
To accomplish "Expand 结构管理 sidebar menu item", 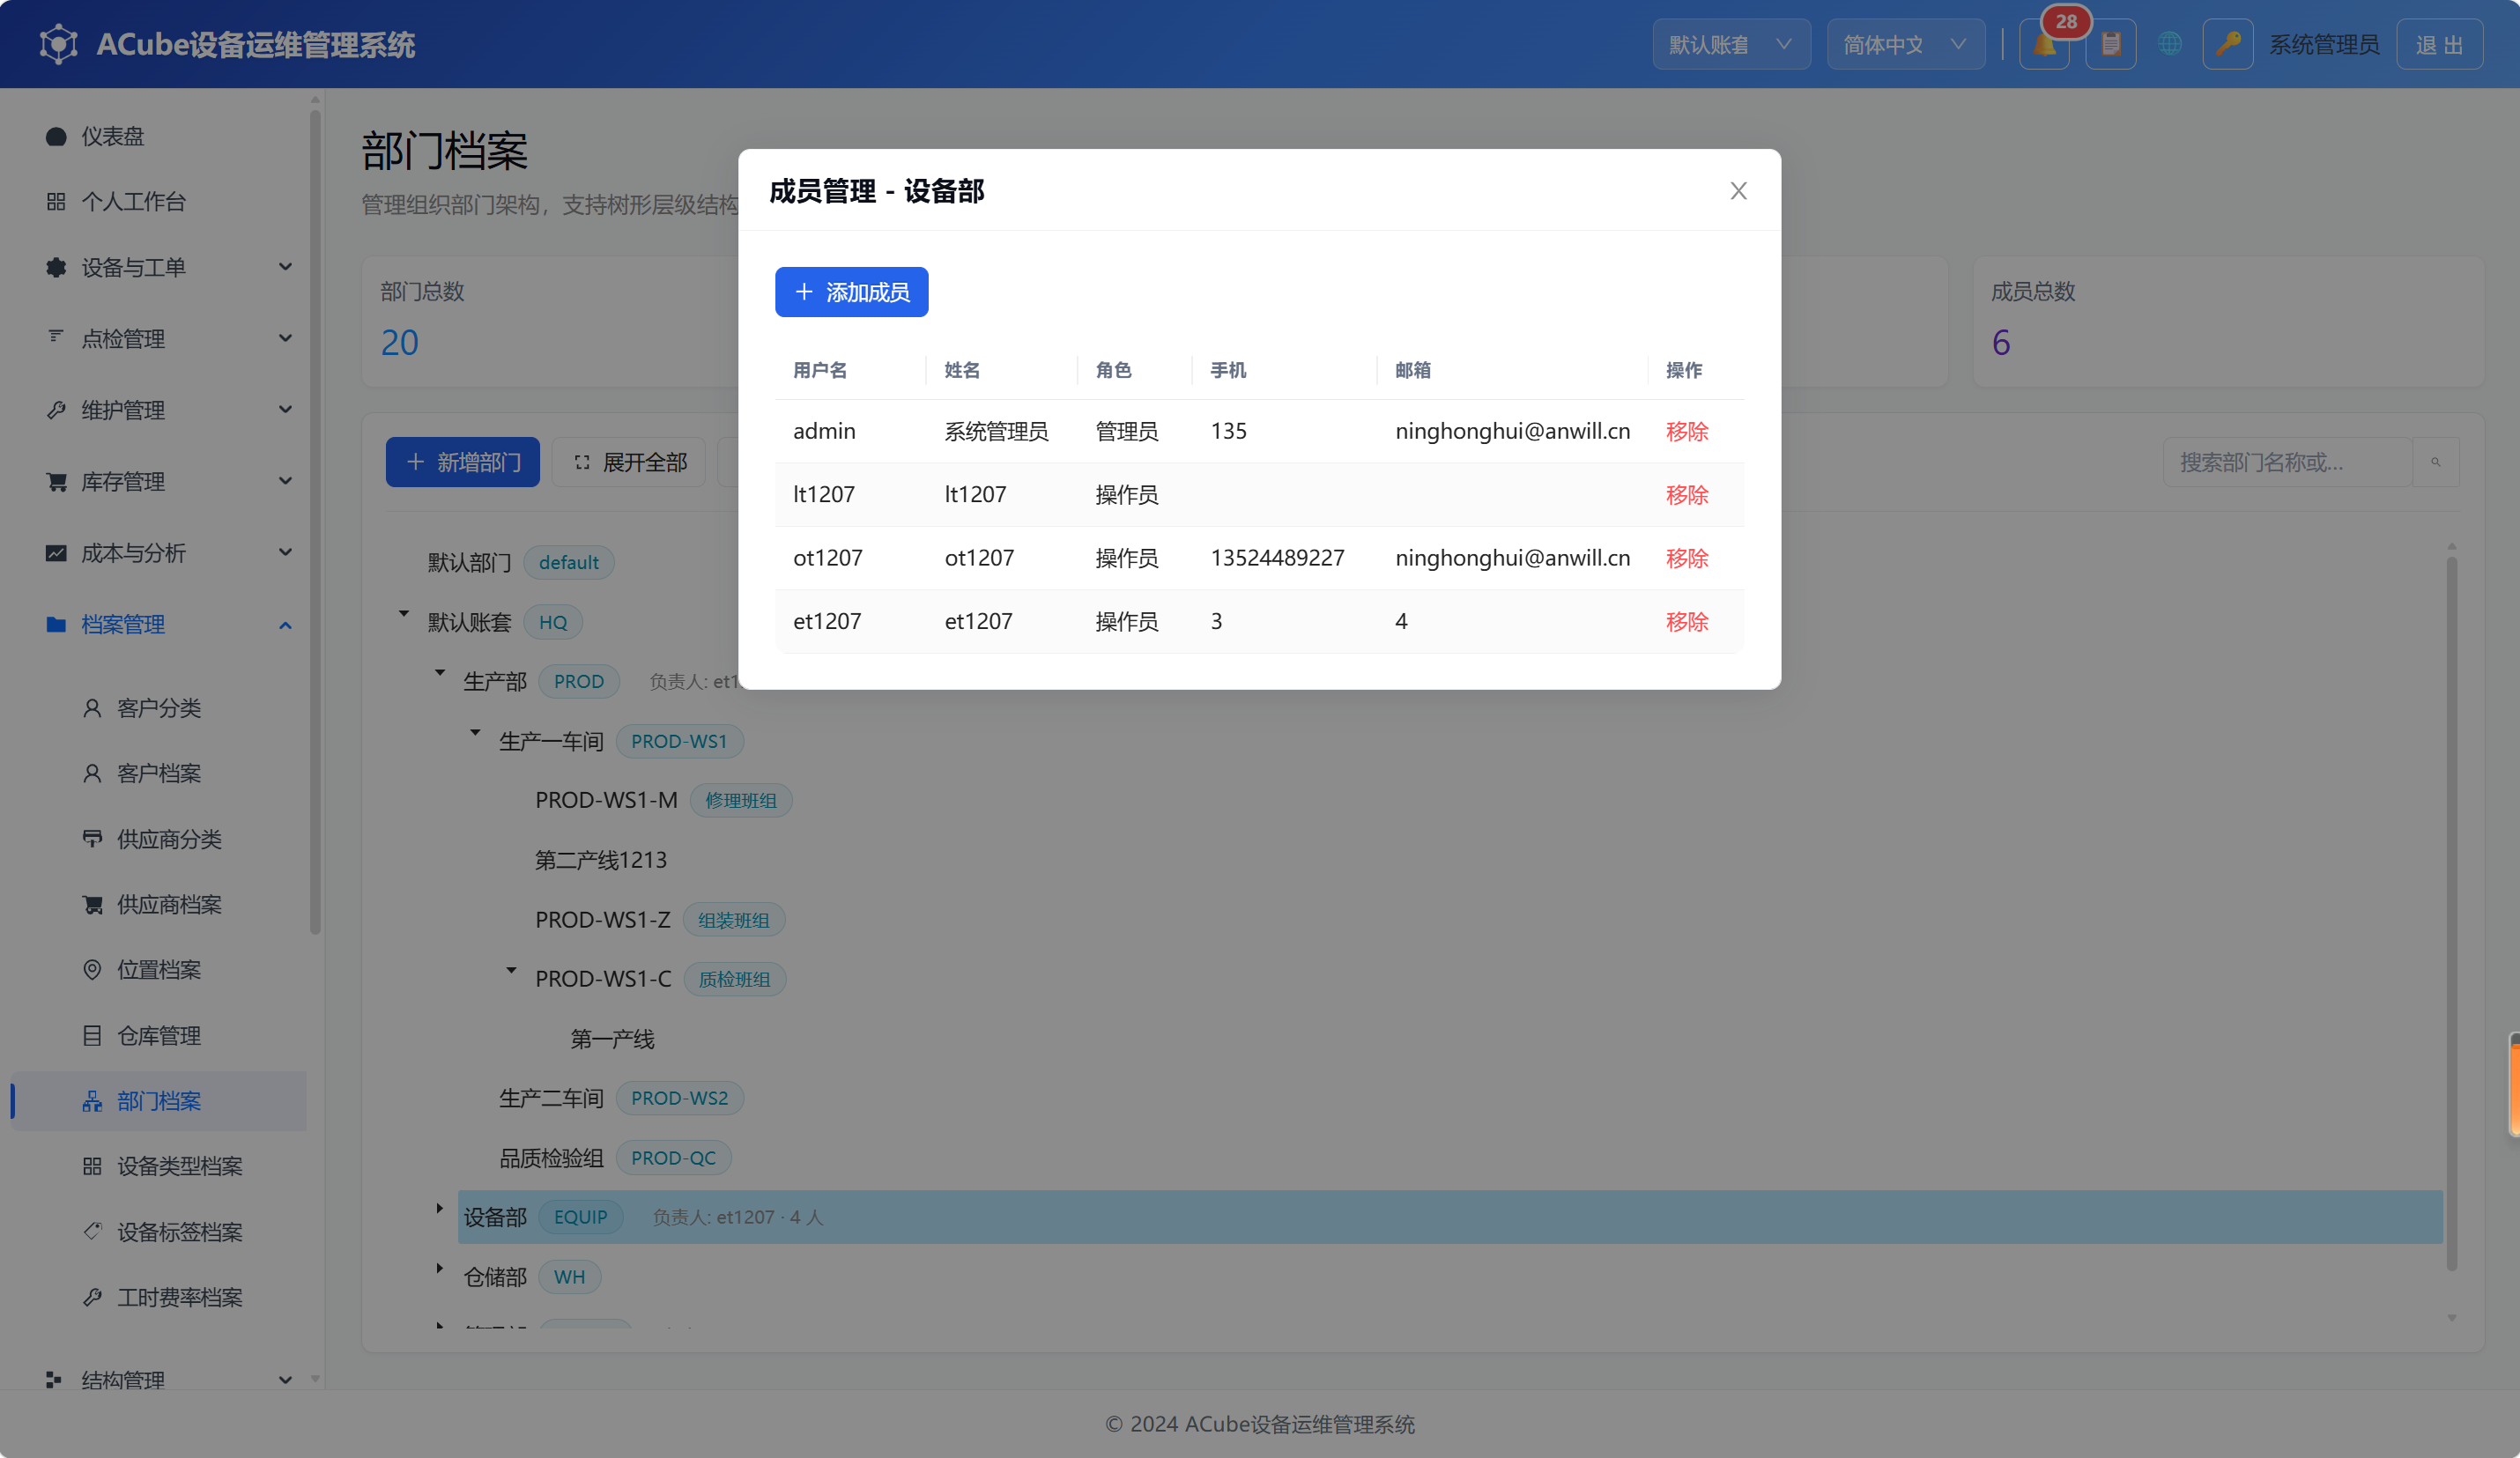I will point(160,1379).
